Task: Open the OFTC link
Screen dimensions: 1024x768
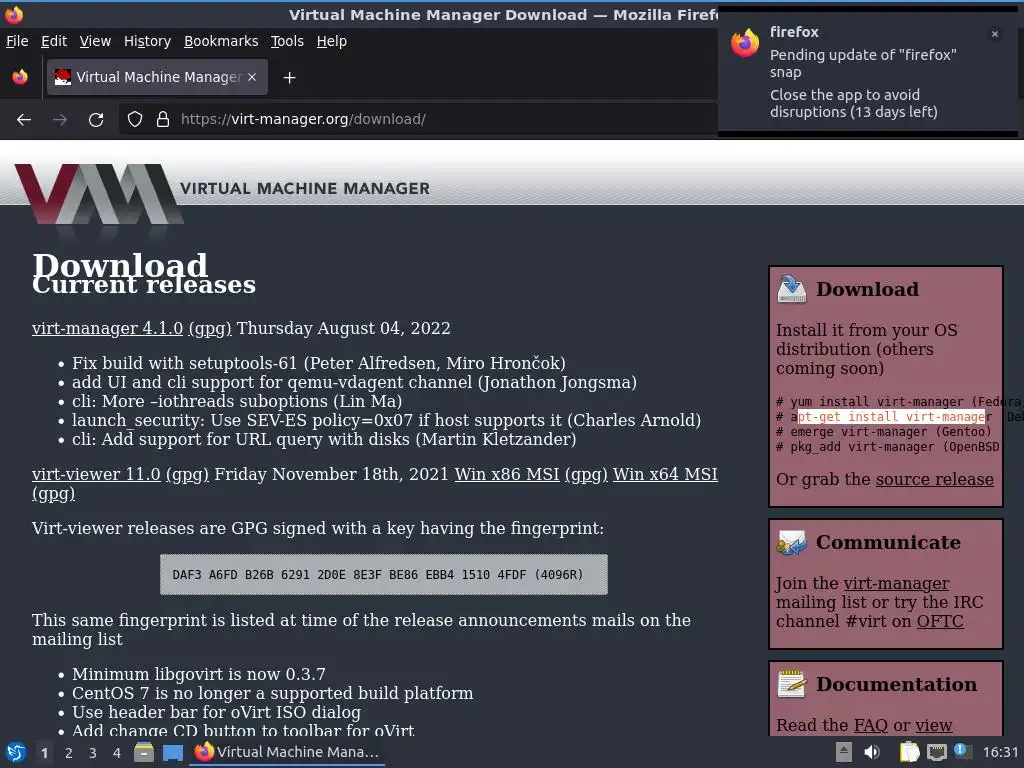Action: click(x=940, y=621)
